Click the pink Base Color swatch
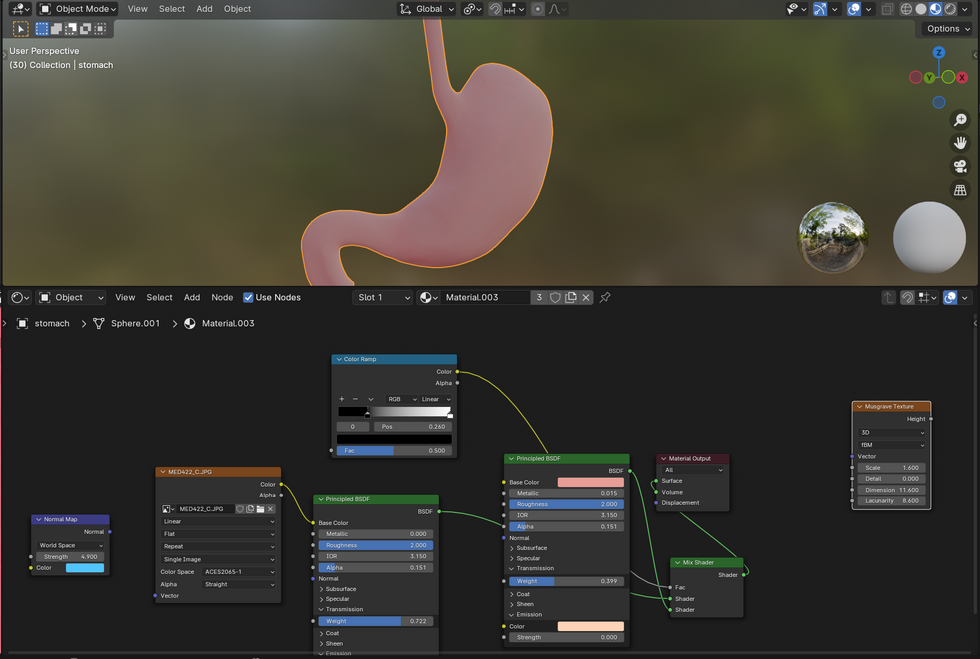This screenshot has width=980, height=659. [591, 482]
